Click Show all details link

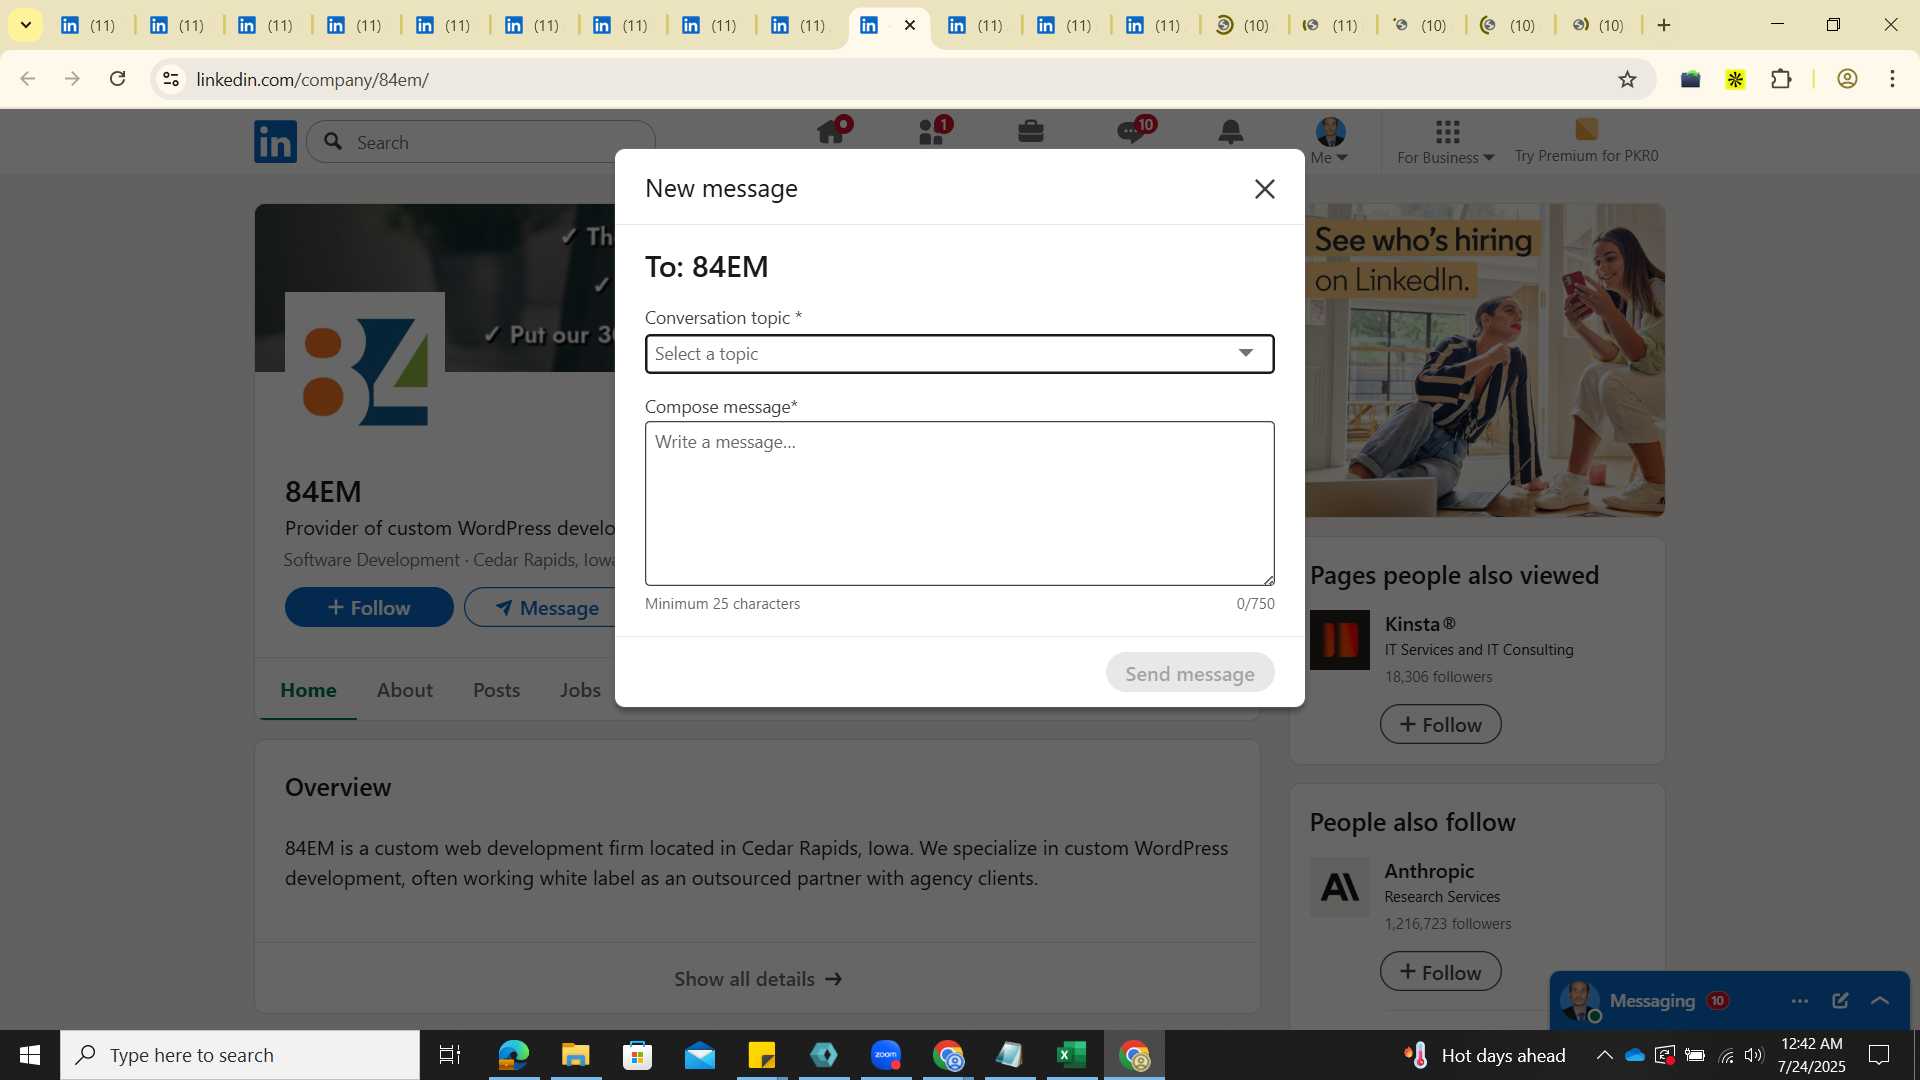pyautogui.click(x=758, y=979)
